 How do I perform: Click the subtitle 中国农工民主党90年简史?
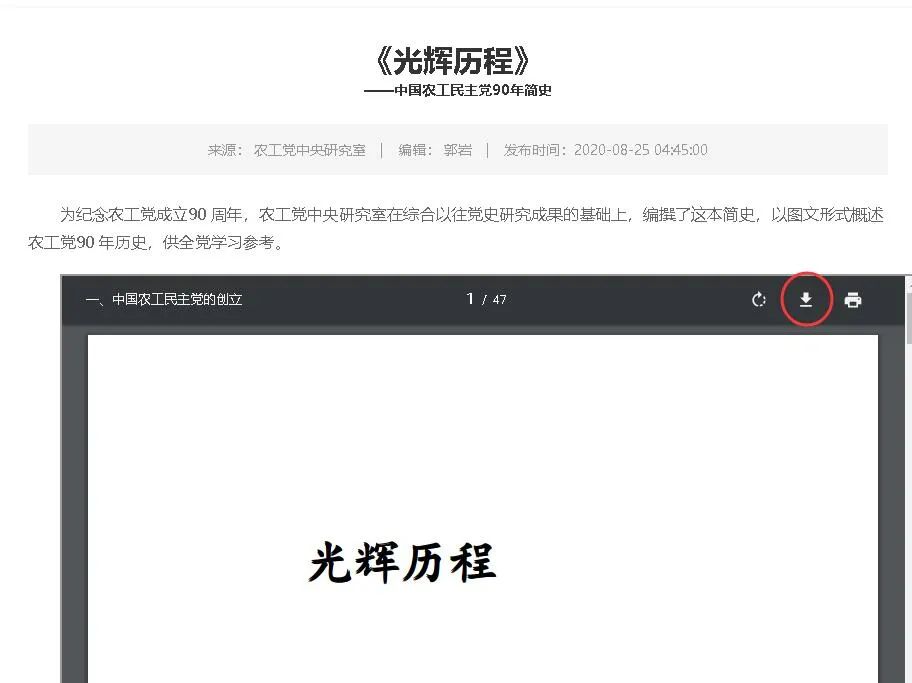click(x=472, y=90)
